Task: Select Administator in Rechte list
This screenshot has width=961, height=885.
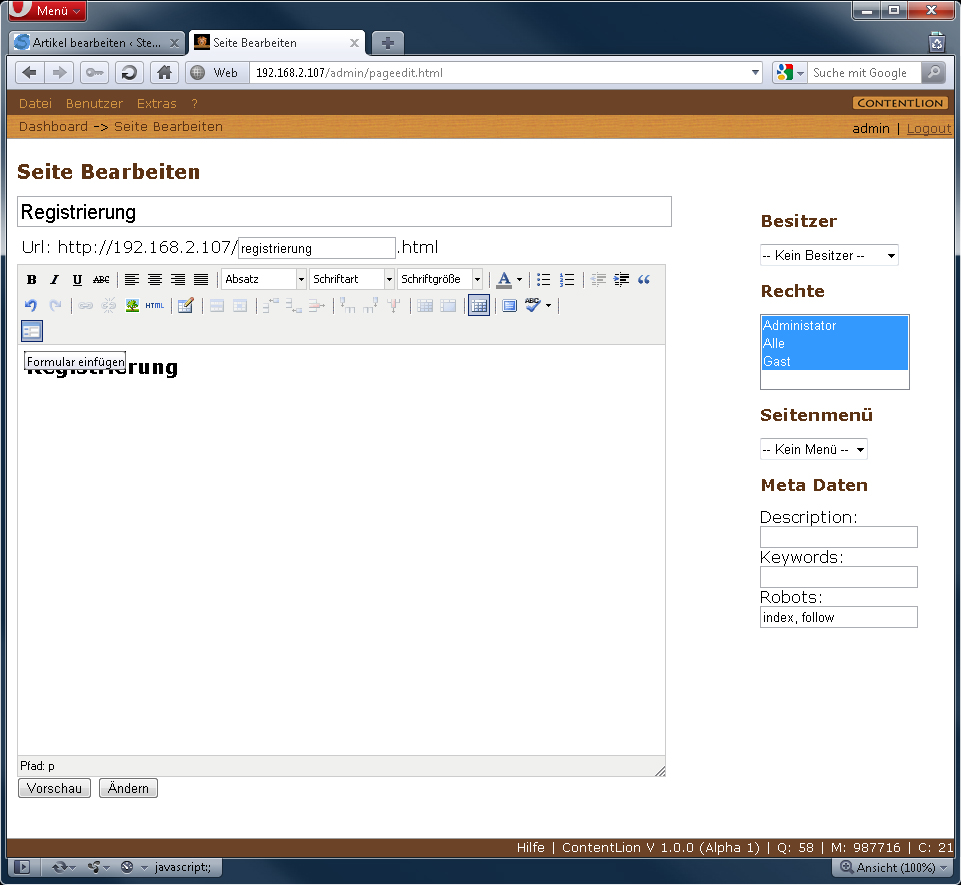Action: pos(834,325)
